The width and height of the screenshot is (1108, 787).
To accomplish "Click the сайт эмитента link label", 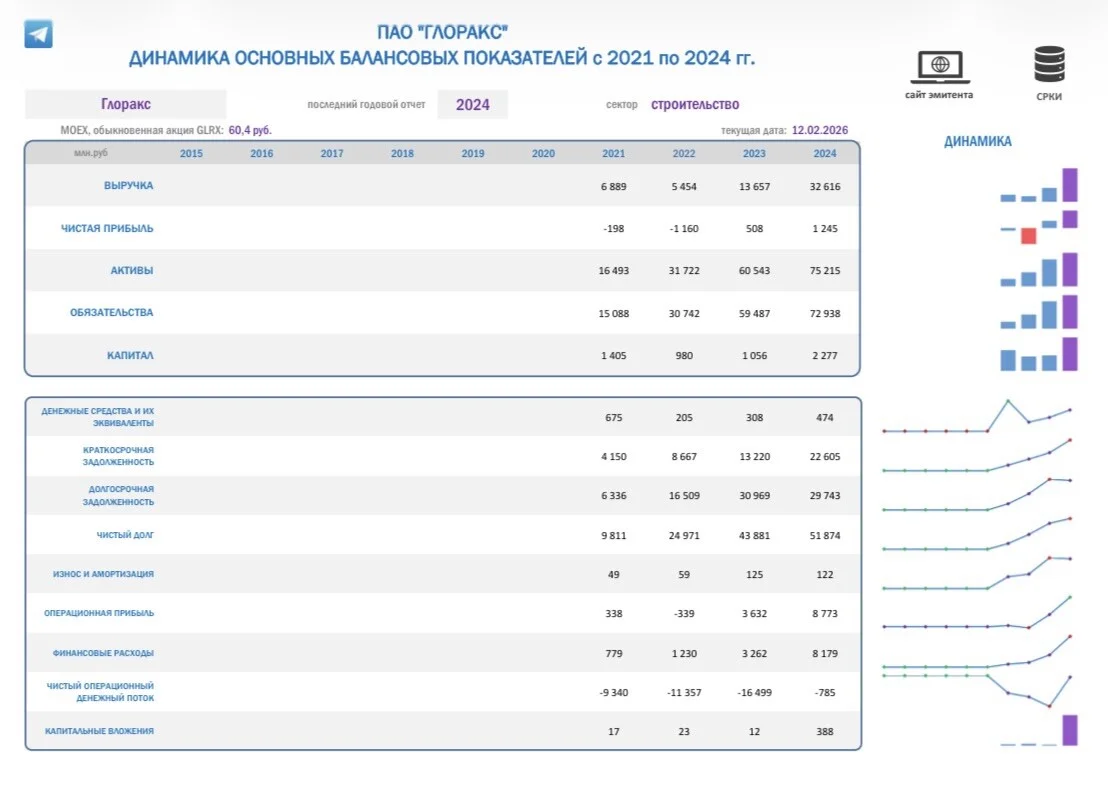I will (x=939, y=95).
